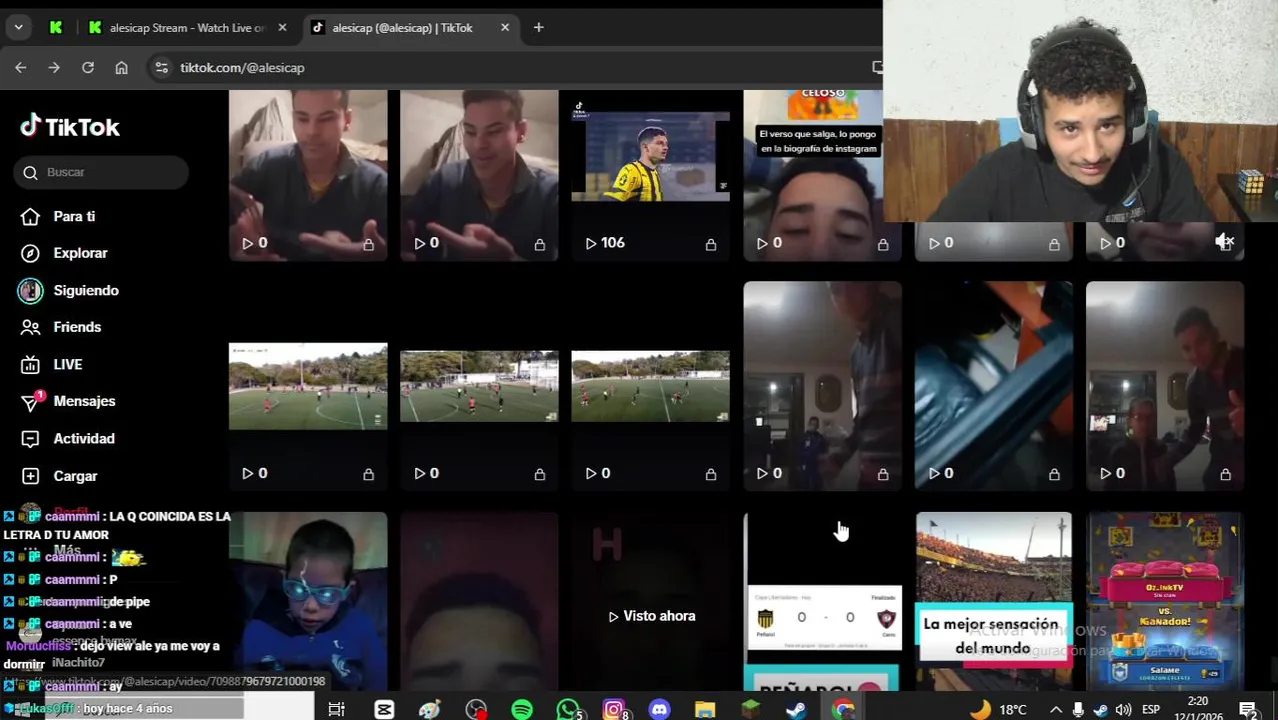Screen dimensions: 1278x720
Task: Open Steam from the taskbar
Action: click(796, 709)
